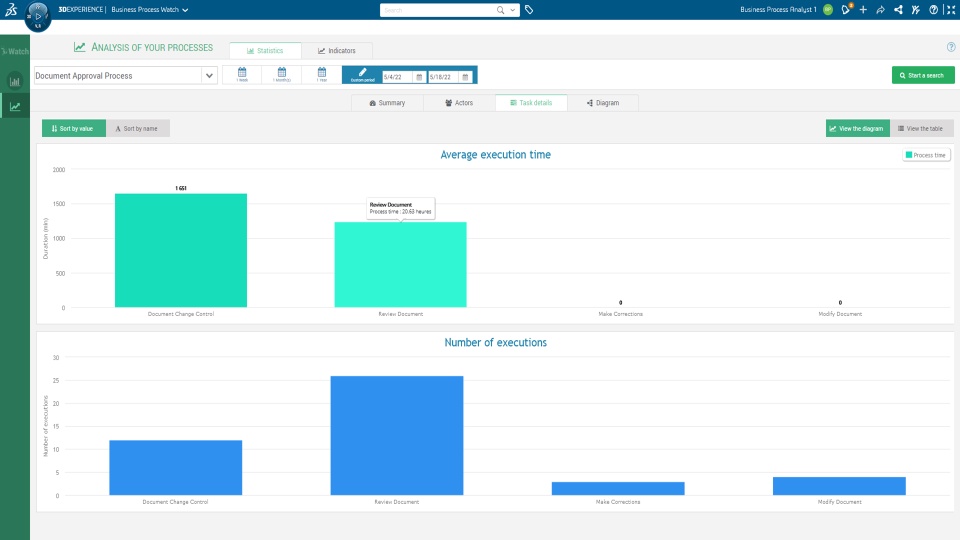Switch to the Indicators tab
The height and width of the screenshot is (540, 960).
pyautogui.click(x=337, y=51)
